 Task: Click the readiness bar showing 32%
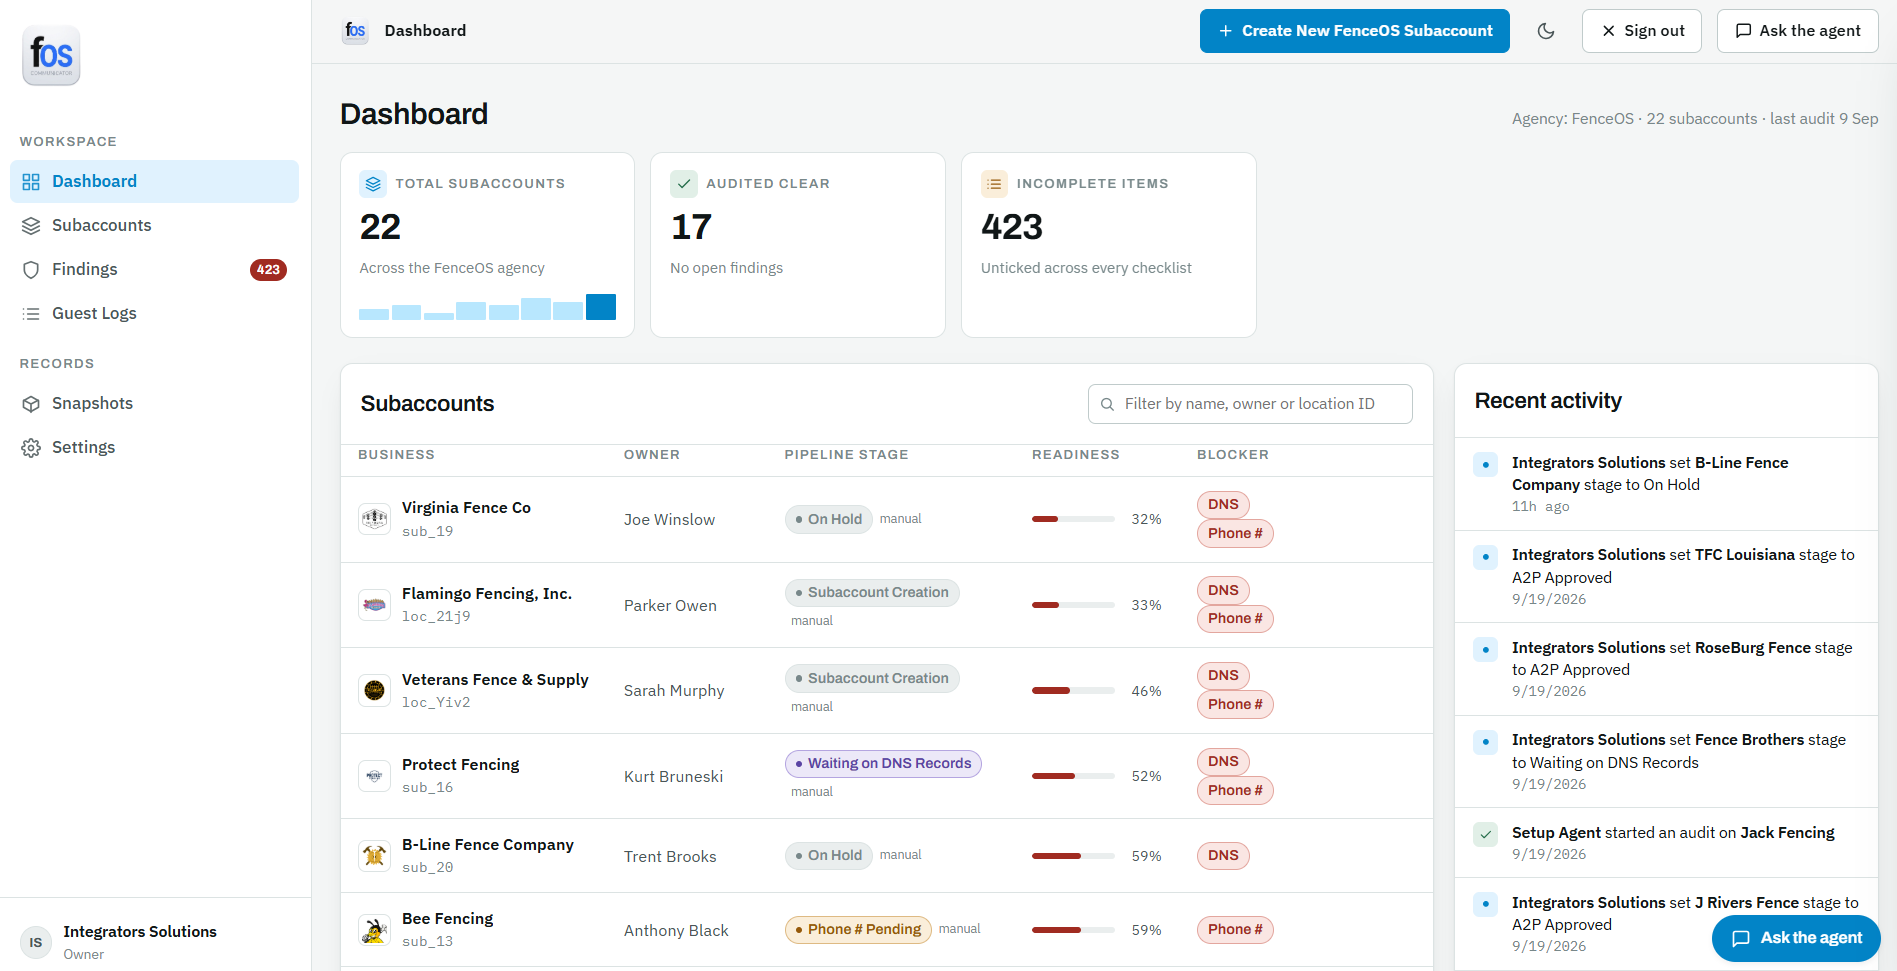[1073, 519]
